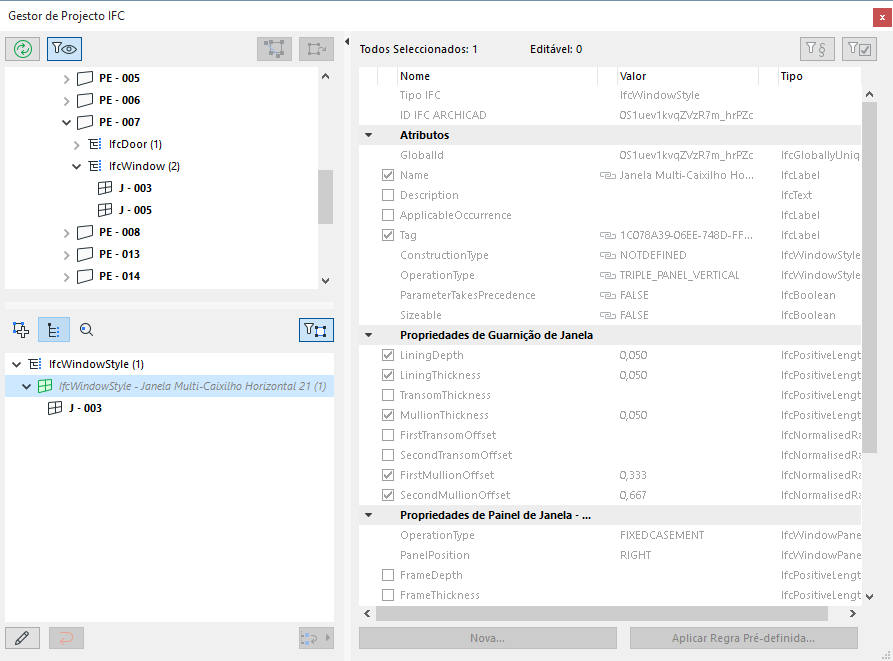Viewport: 893px width, 661px height.
Task: Click the add assignment icon
Action: tap(21, 330)
